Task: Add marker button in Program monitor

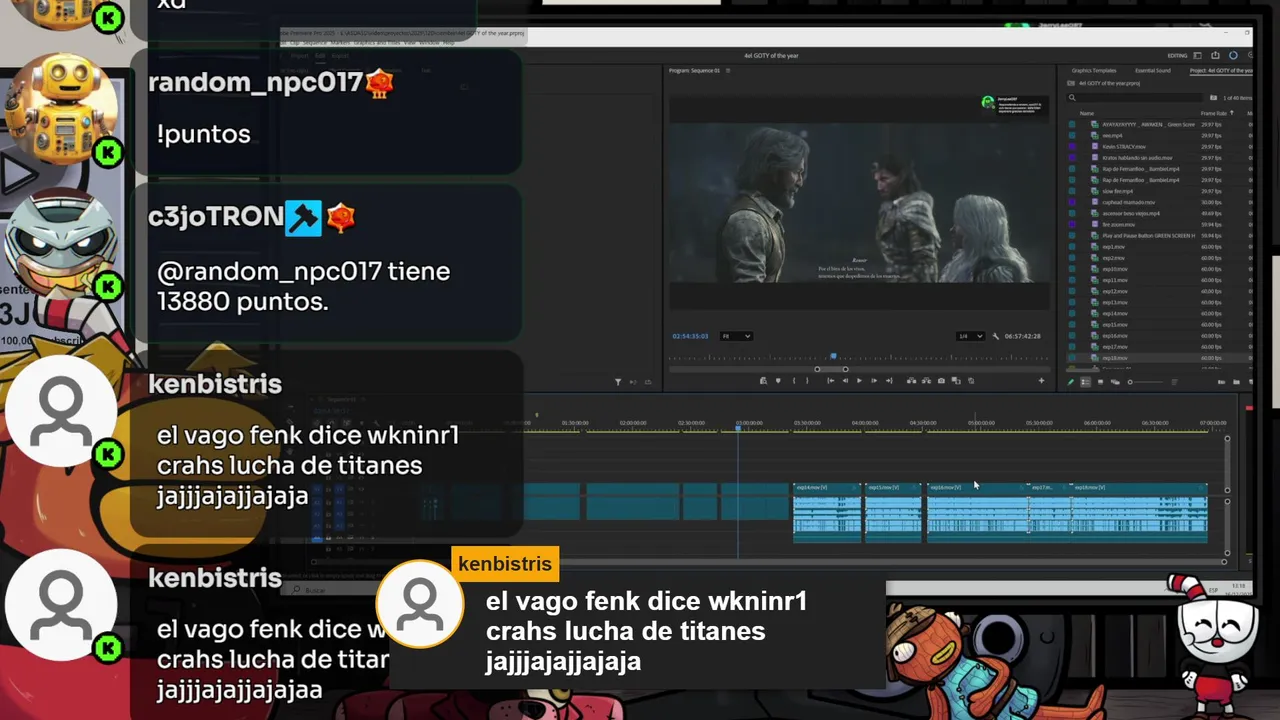Action: point(778,380)
